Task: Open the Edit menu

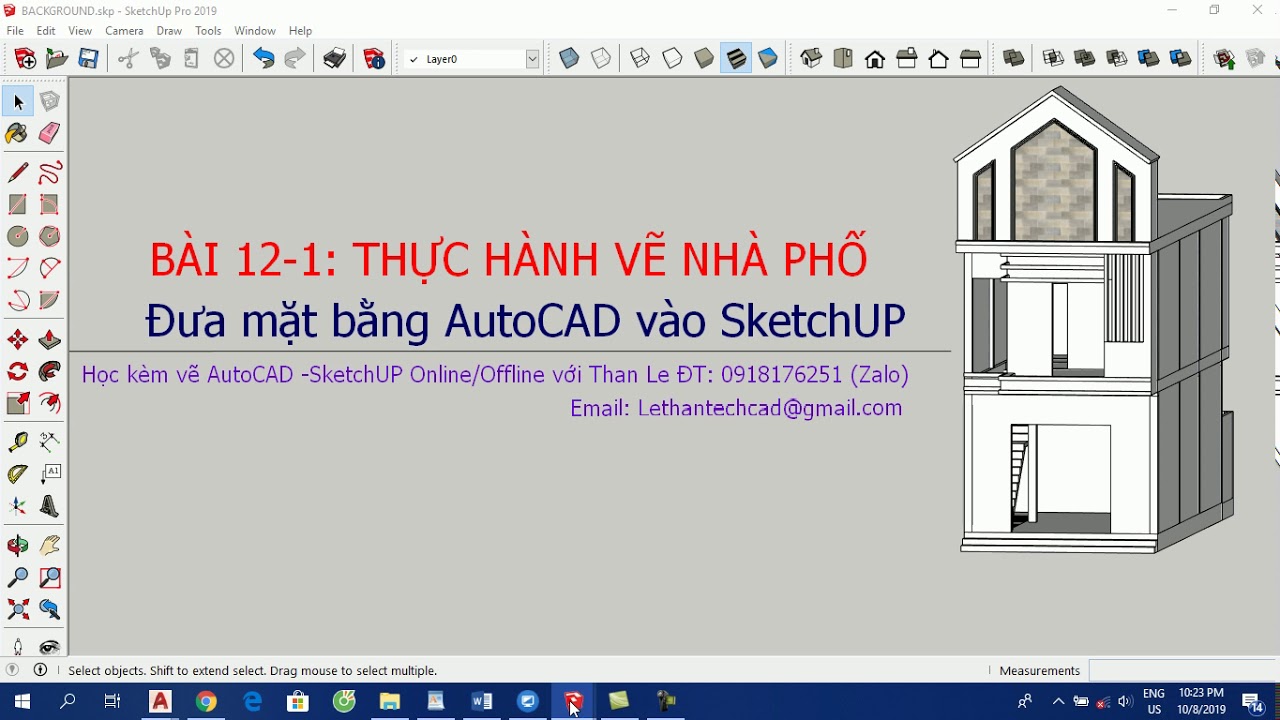Action: pyautogui.click(x=46, y=31)
